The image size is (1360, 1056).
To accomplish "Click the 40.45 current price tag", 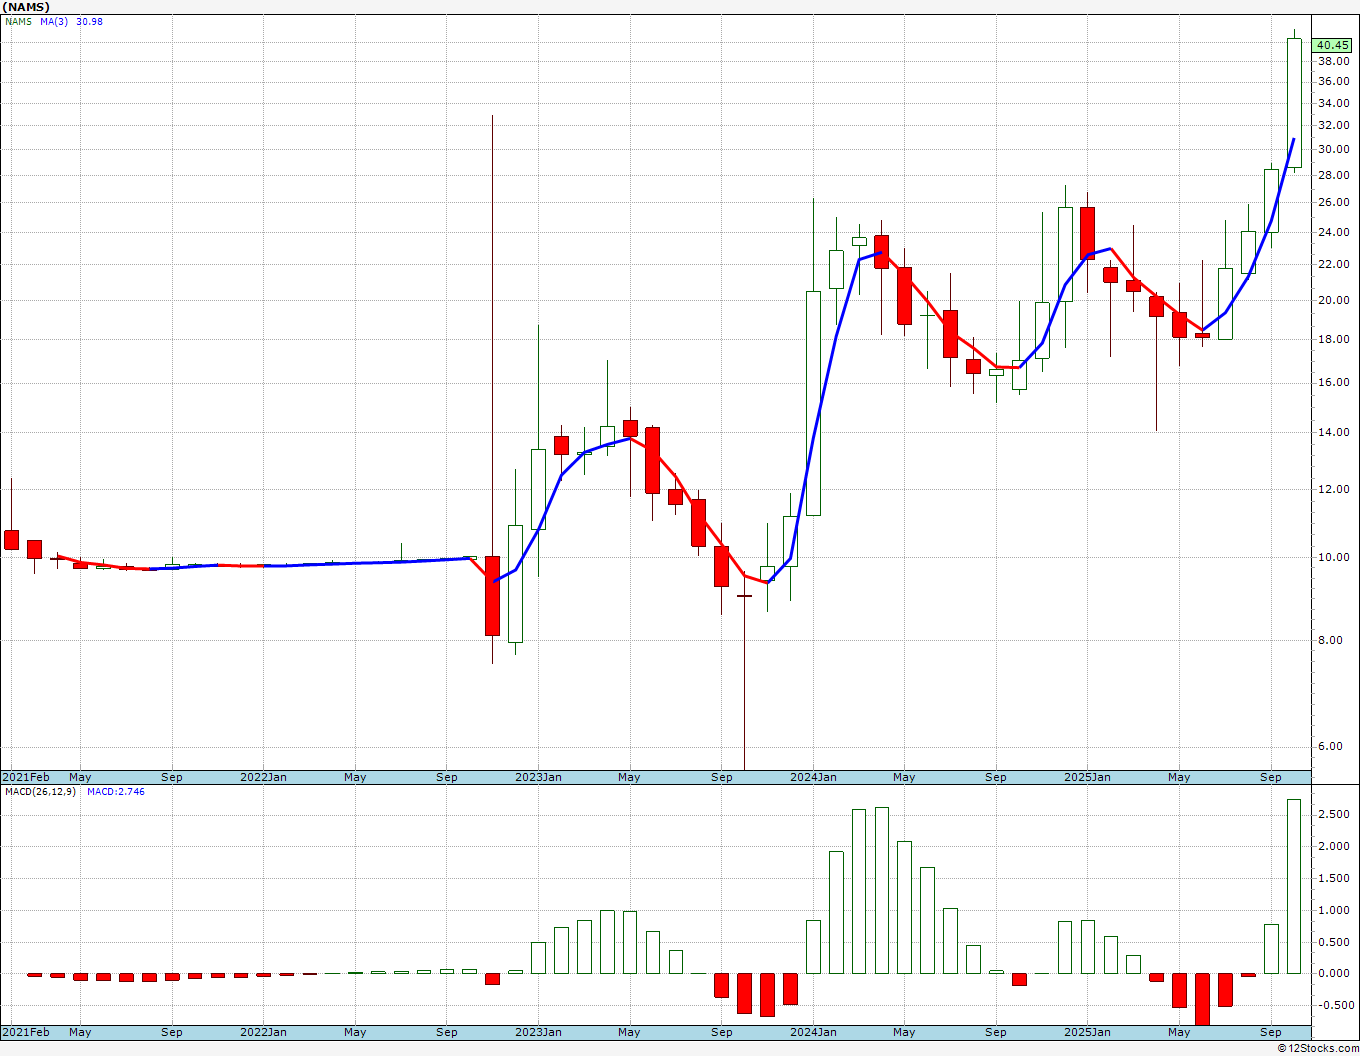I will [1333, 45].
